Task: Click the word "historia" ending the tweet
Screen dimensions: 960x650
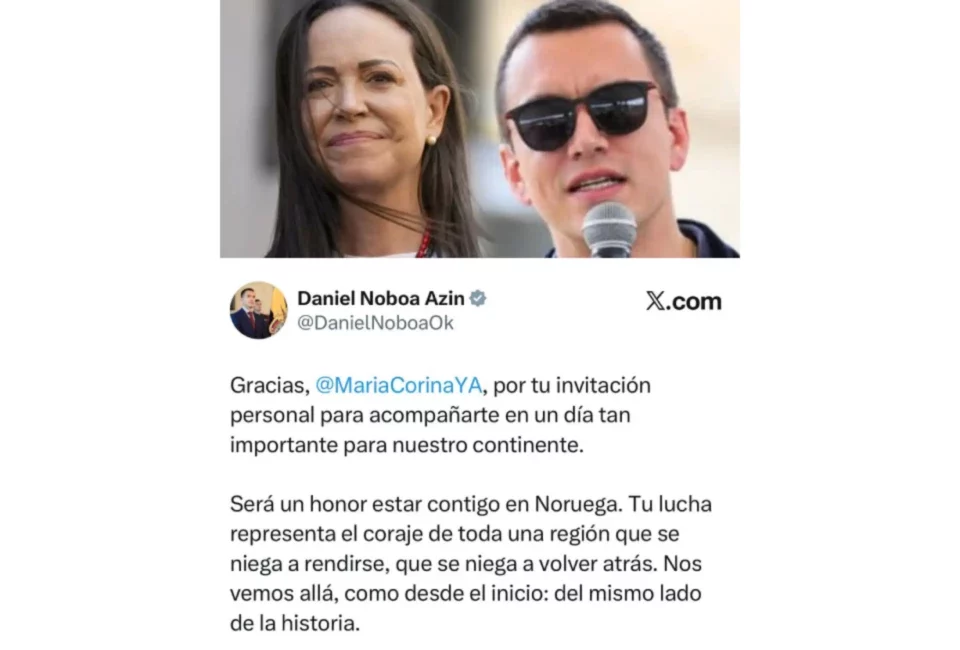Action: (320, 624)
